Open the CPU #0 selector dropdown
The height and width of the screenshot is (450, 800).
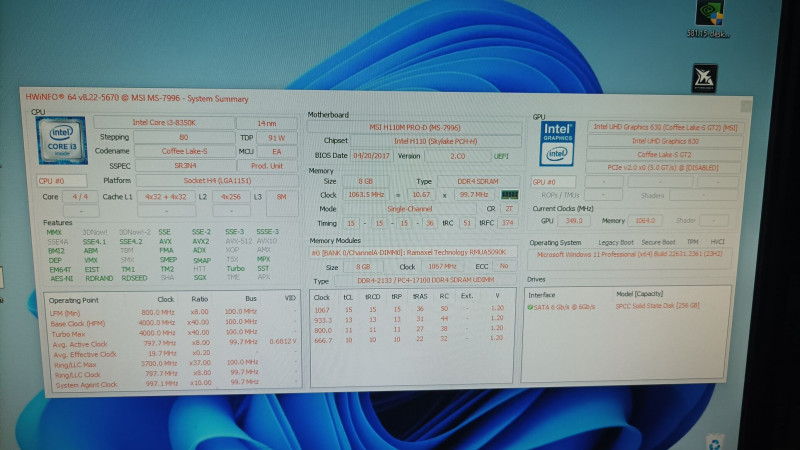point(61,181)
